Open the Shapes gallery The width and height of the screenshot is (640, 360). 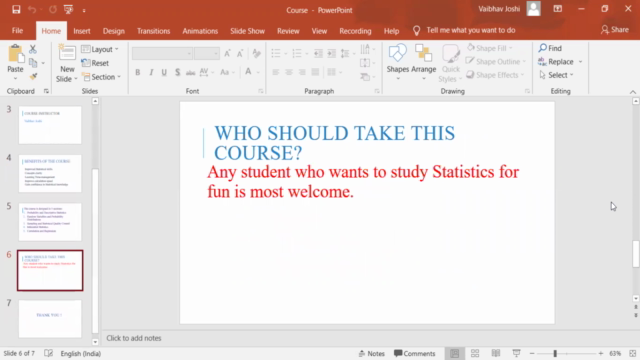click(x=398, y=62)
